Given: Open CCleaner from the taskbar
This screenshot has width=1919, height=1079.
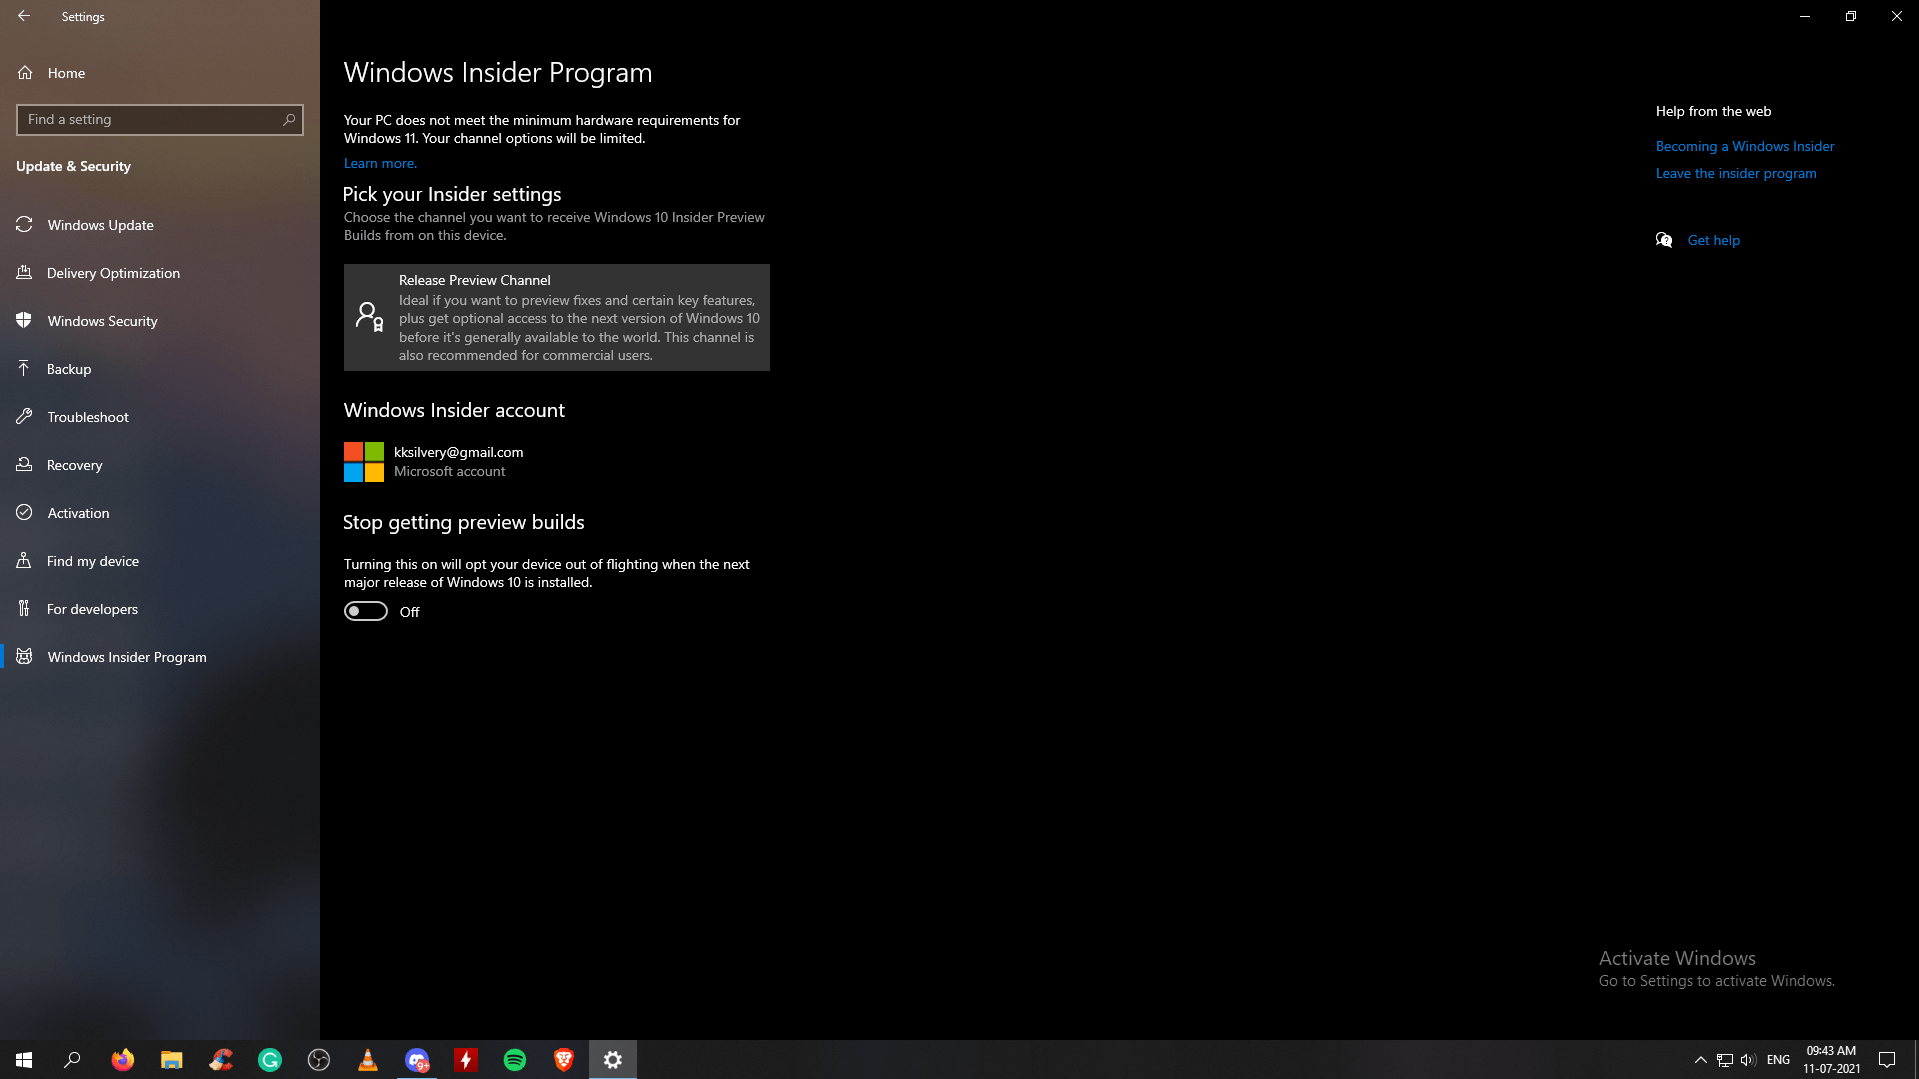Looking at the screenshot, I should coord(220,1060).
